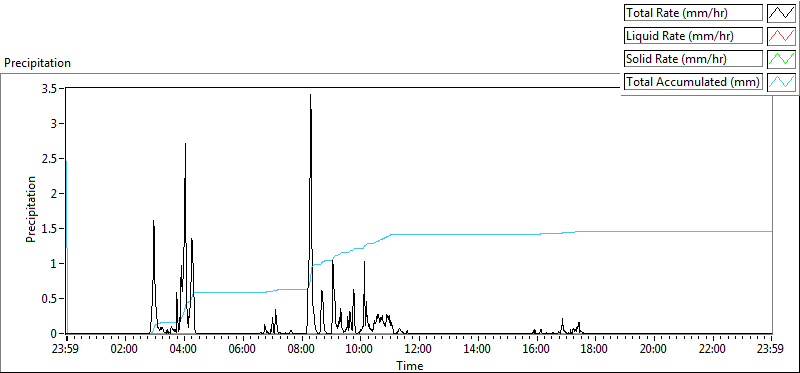Click the rate peak at 04:00
This screenshot has width=800, height=373.
[x=185, y=144]
